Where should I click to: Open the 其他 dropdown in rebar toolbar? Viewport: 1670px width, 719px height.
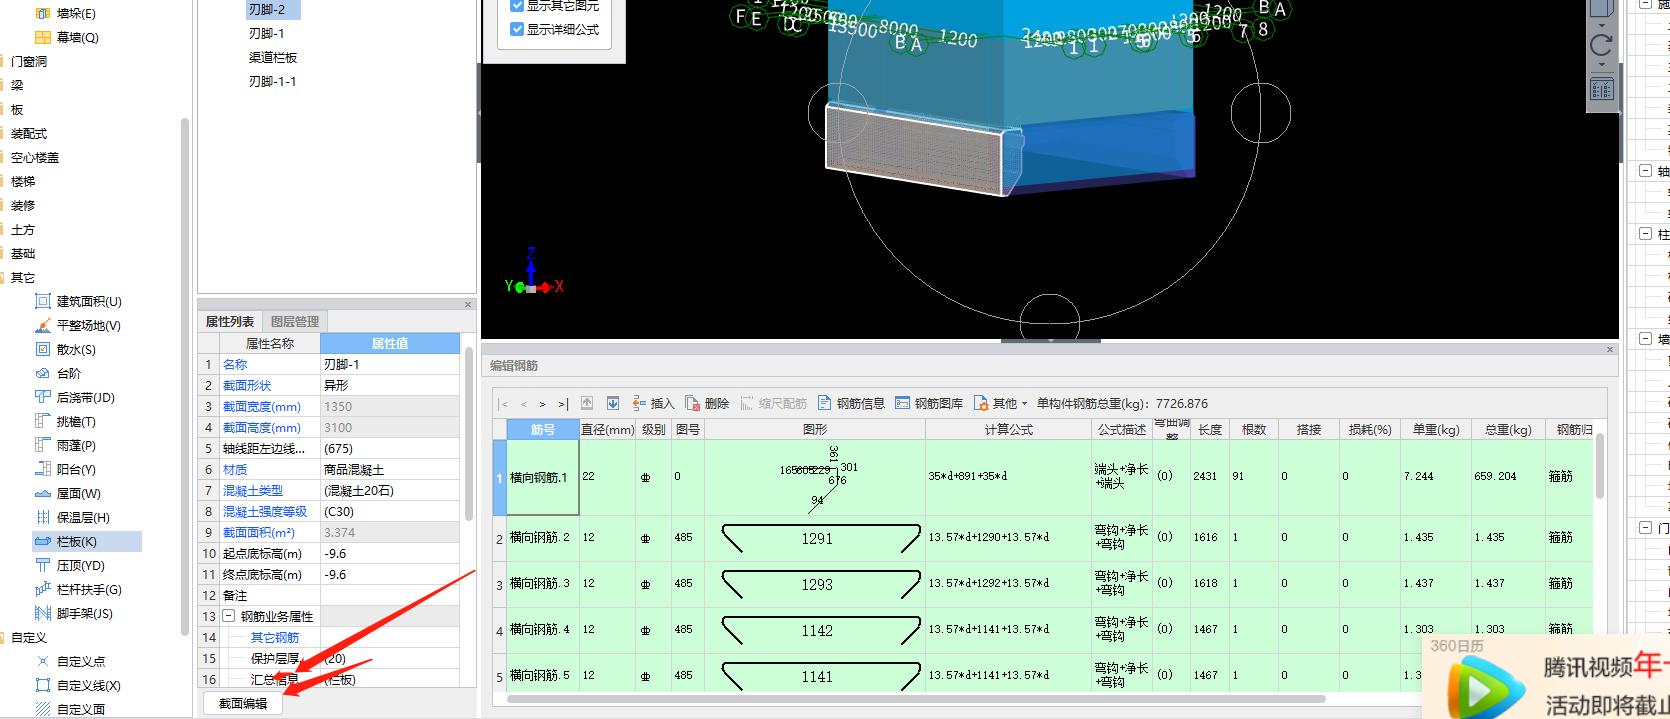[1001, 403]
